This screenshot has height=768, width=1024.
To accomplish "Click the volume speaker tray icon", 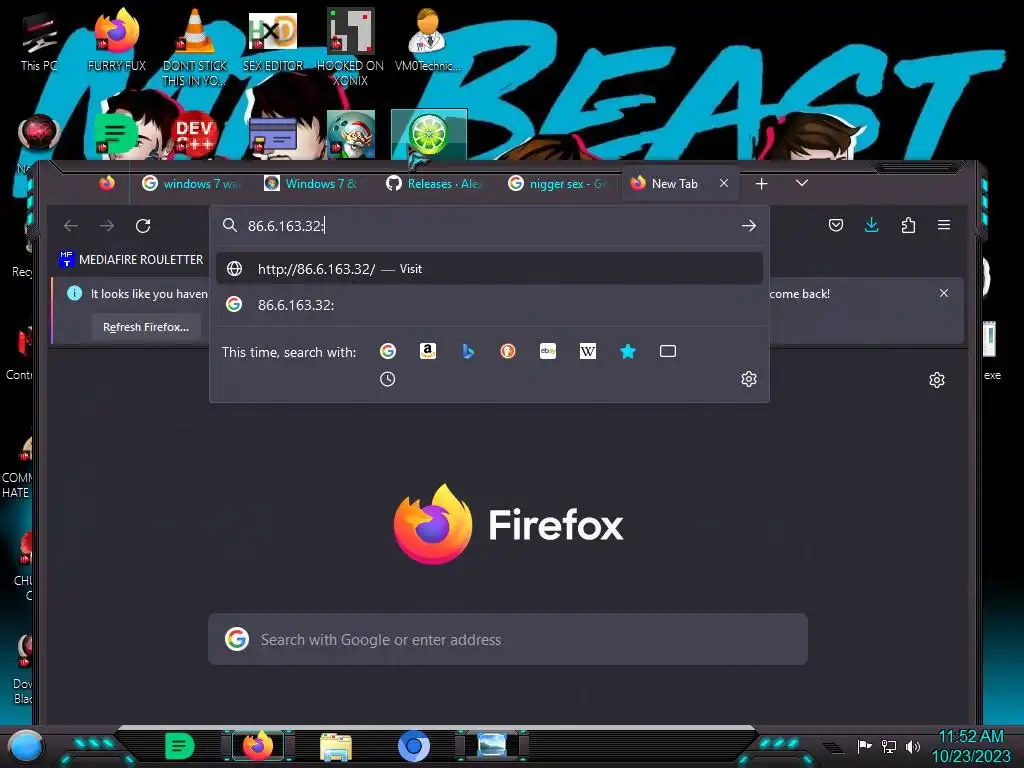I will point(912,746).
